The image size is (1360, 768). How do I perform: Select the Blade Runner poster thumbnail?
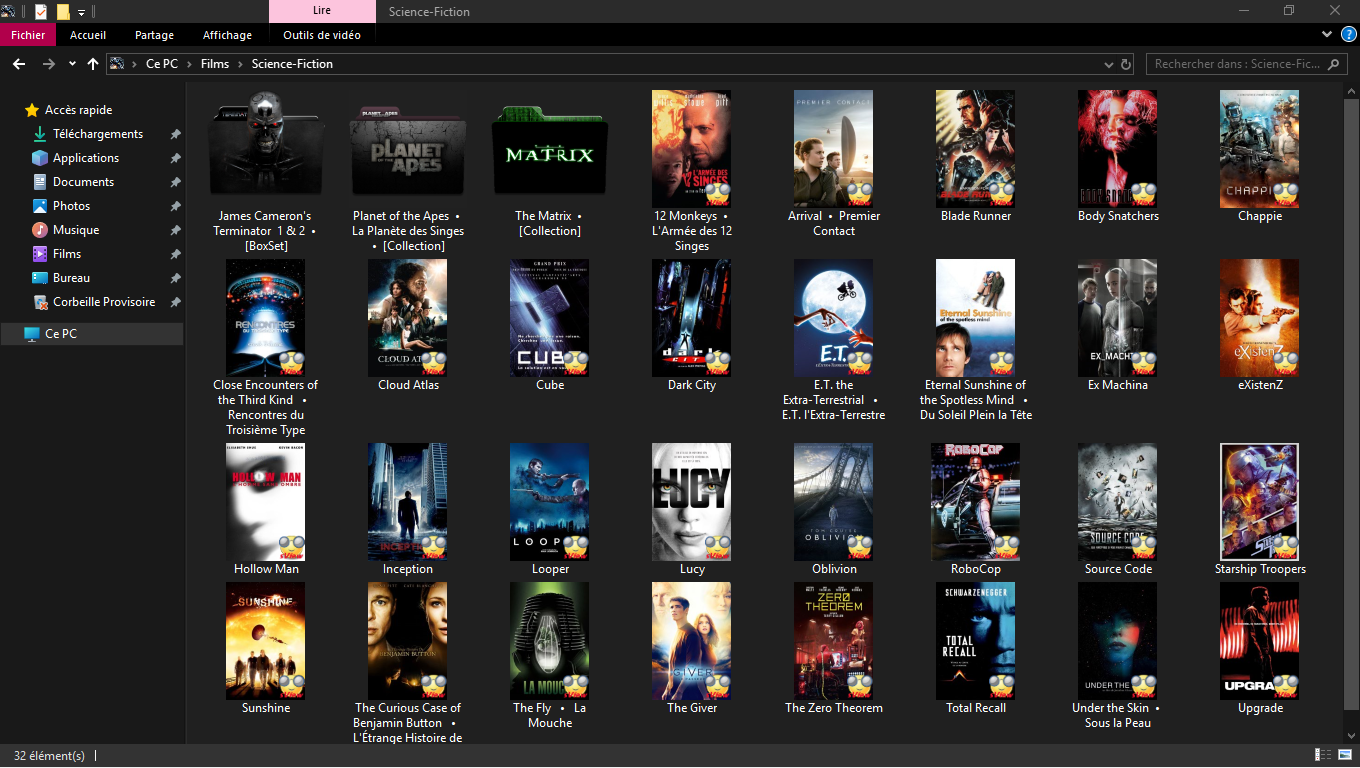976,149
